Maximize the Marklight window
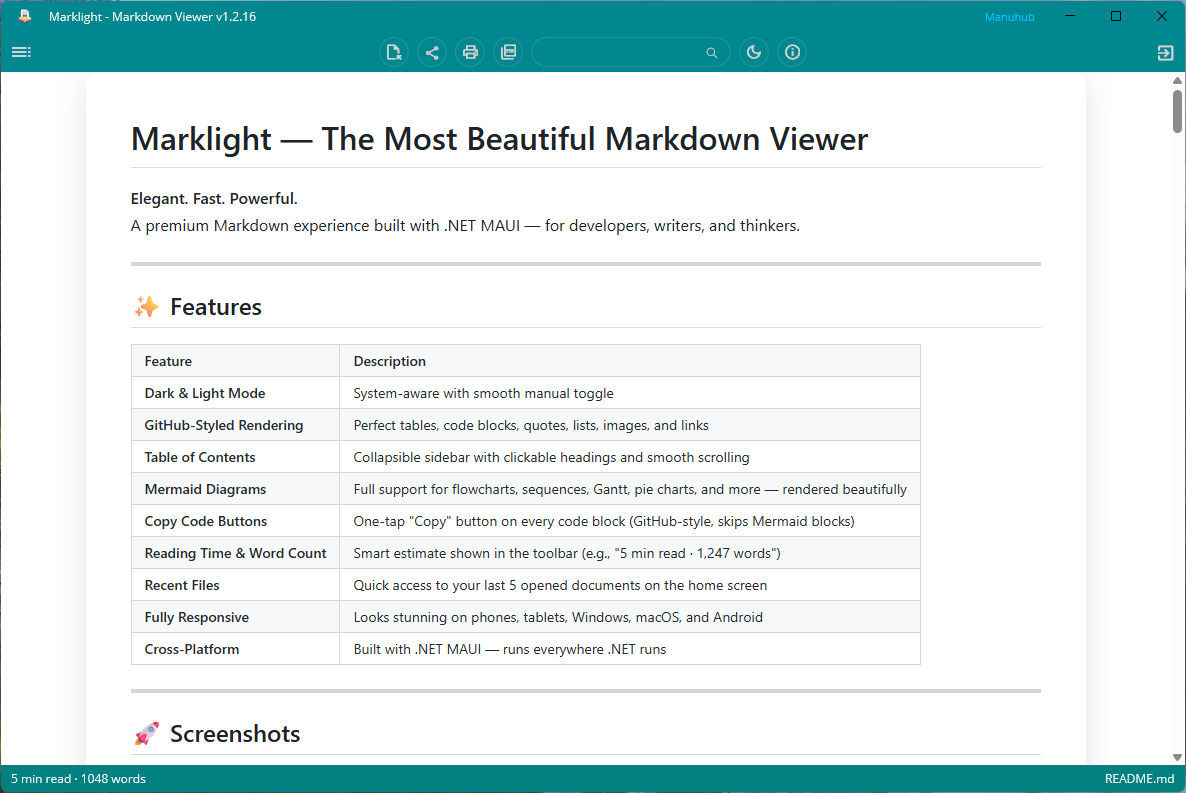1186x793 pixels. point(1116,16)
